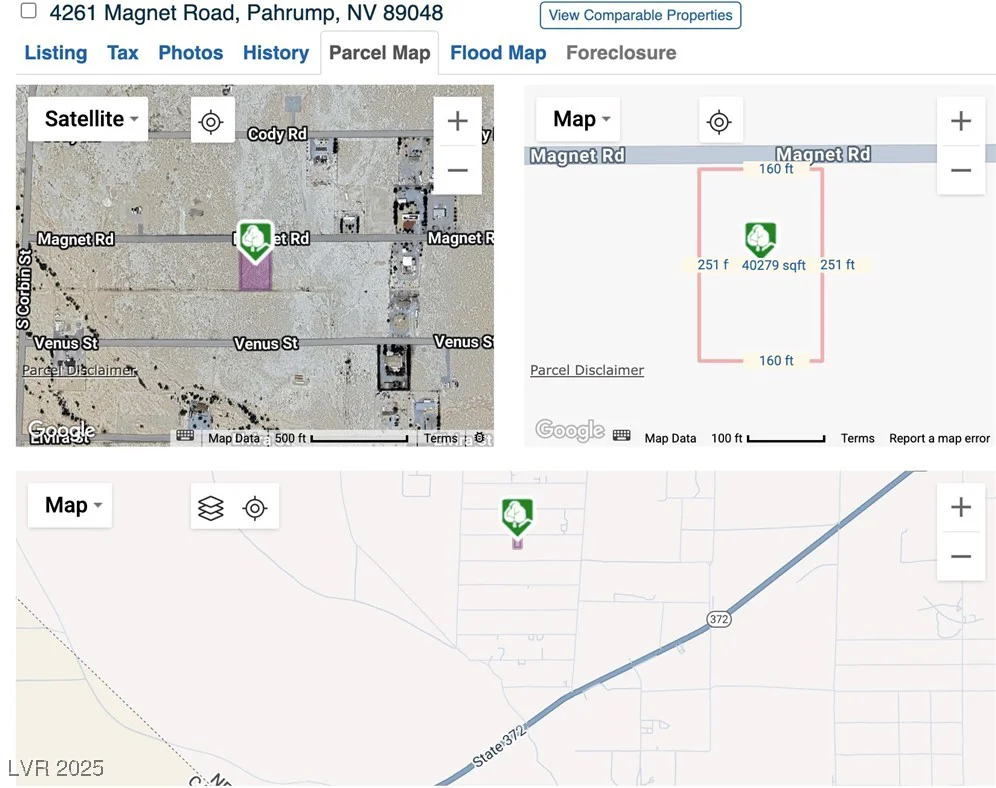The height and width of the screenshot is (788, 996).
Task: Zoom in on the satellite map
Action: tap(457, 121)
